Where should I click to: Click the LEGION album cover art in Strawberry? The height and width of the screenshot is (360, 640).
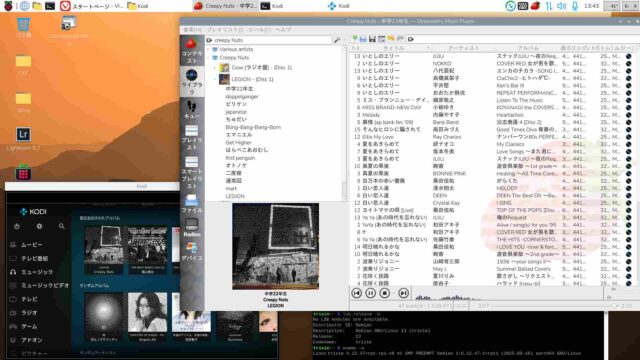(276, 247)
